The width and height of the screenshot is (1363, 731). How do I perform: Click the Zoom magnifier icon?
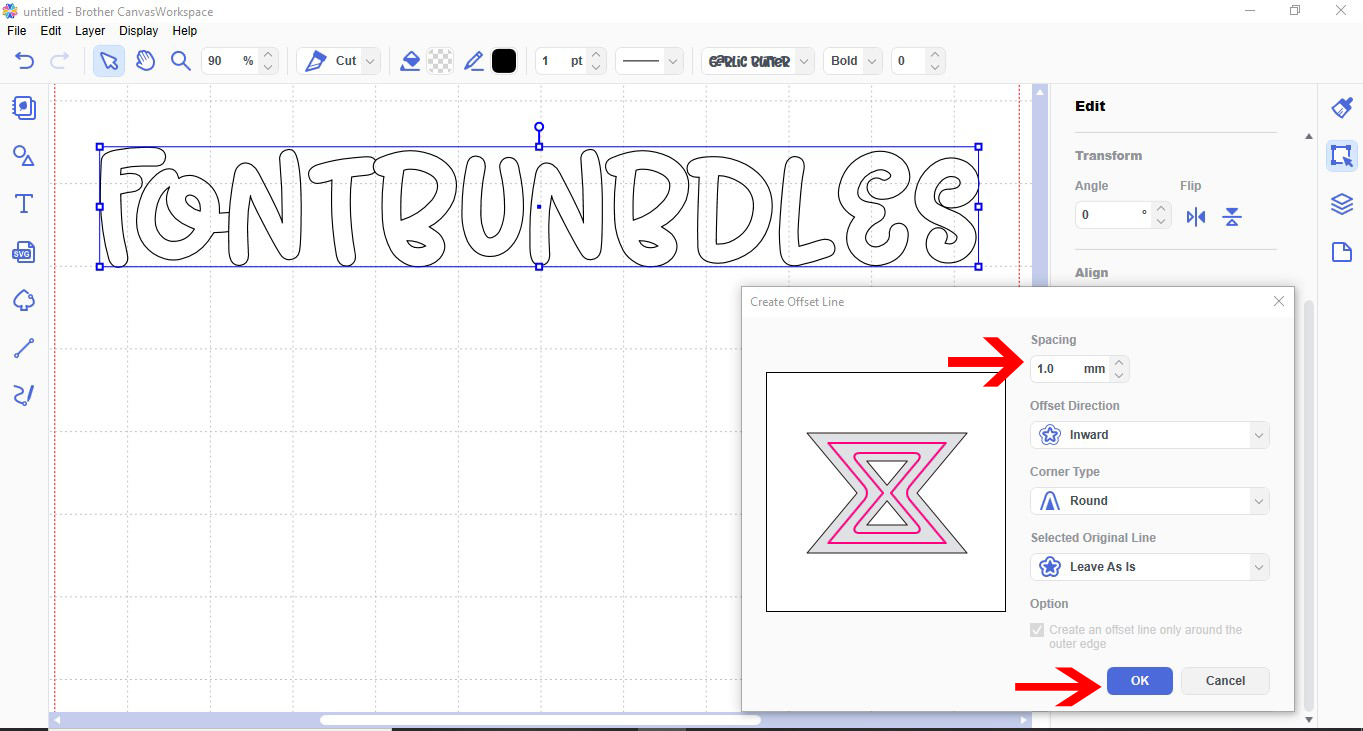[x=181, y=61]
